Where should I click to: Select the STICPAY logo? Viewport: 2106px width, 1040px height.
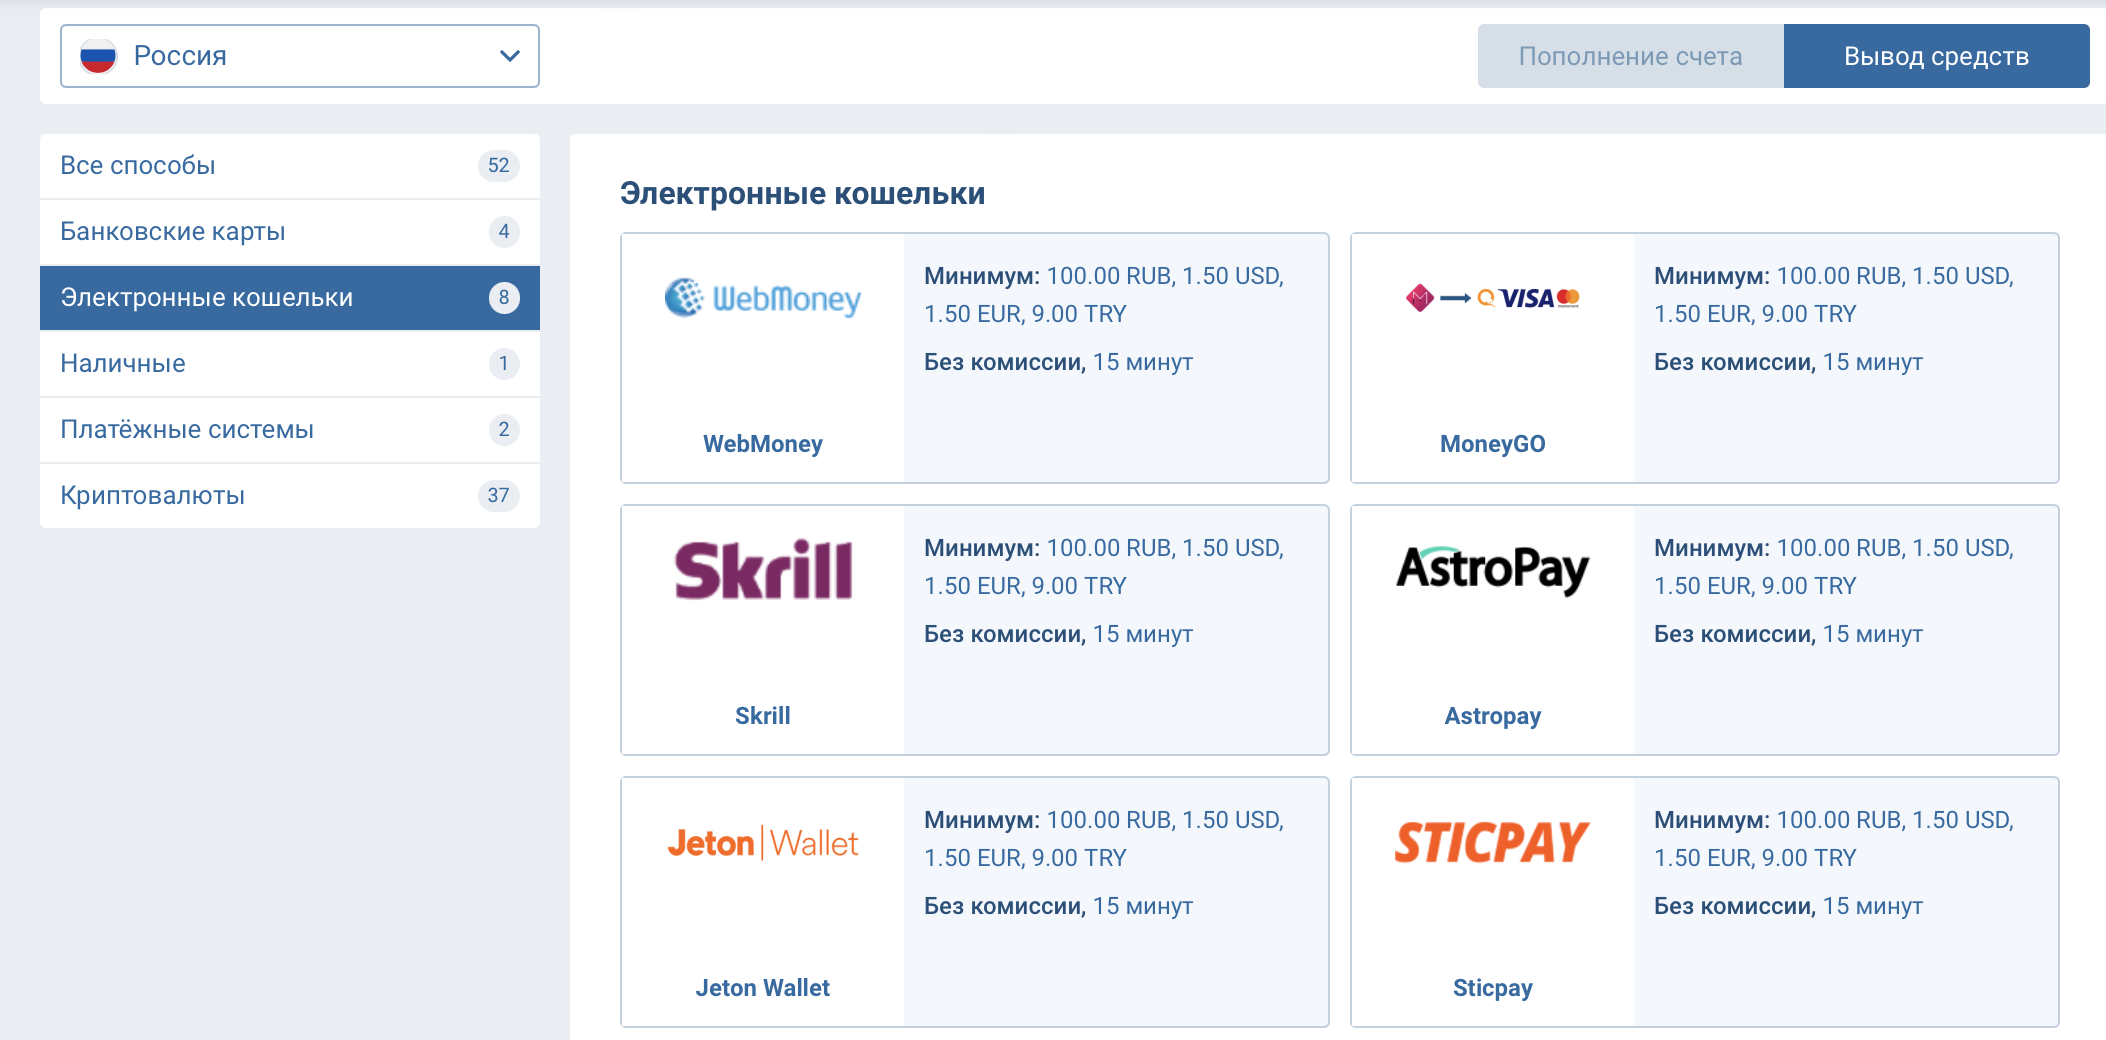tap(1492, 842)
